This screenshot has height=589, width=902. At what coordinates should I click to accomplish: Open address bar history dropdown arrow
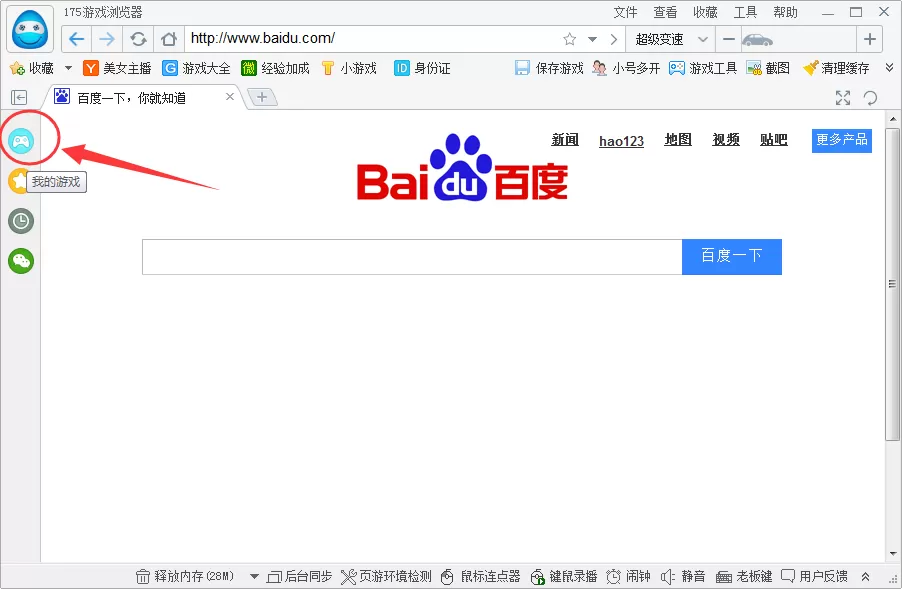click(x=592, y=40)
